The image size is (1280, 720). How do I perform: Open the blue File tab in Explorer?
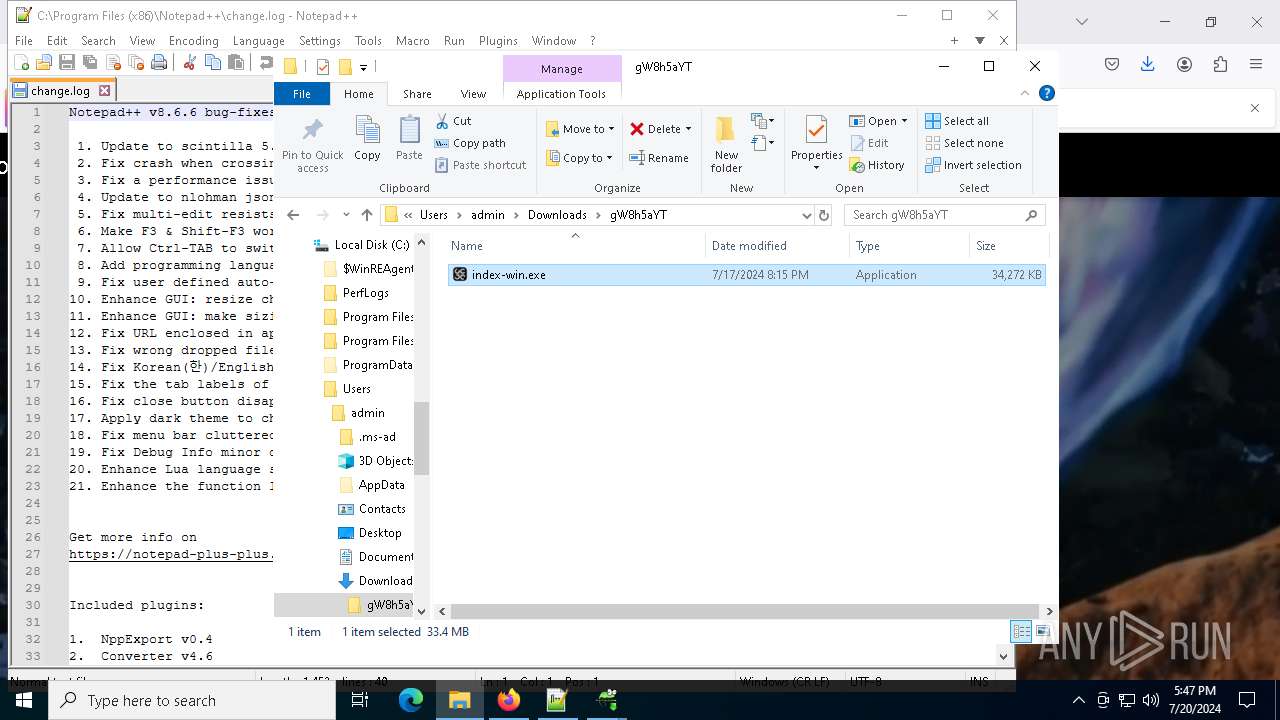[x=302, y=94]
